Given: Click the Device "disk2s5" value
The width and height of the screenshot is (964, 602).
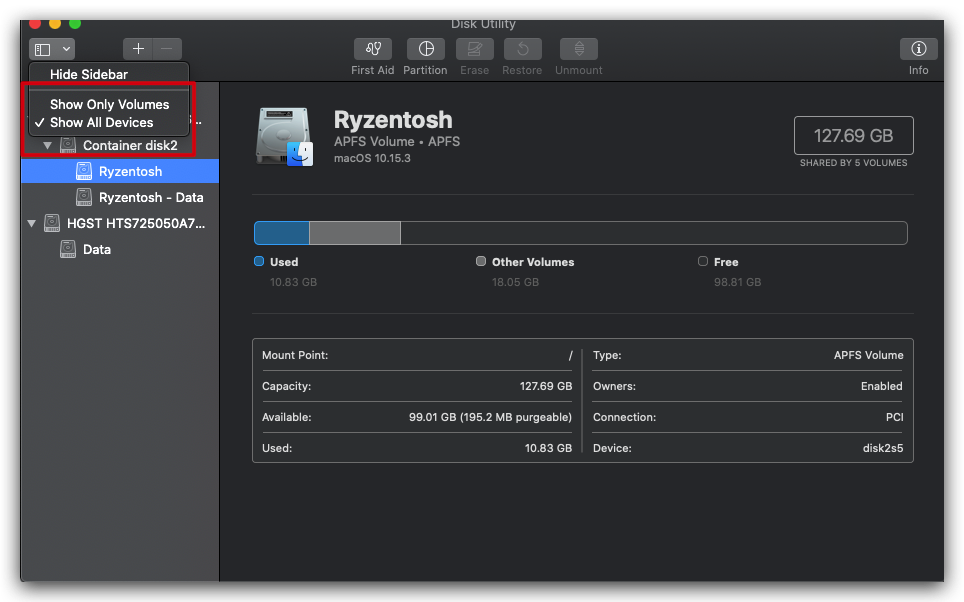Looking at the screenshot, I should click(x=883, y=448).
